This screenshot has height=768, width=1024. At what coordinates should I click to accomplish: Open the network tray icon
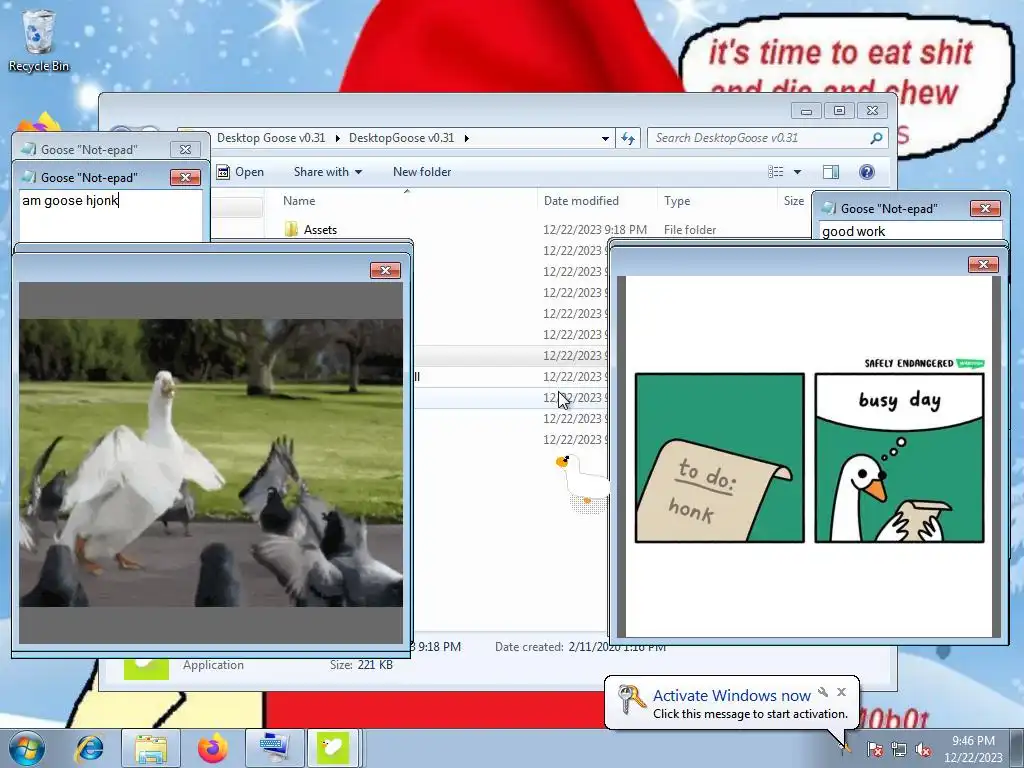(x=899, y=750)
